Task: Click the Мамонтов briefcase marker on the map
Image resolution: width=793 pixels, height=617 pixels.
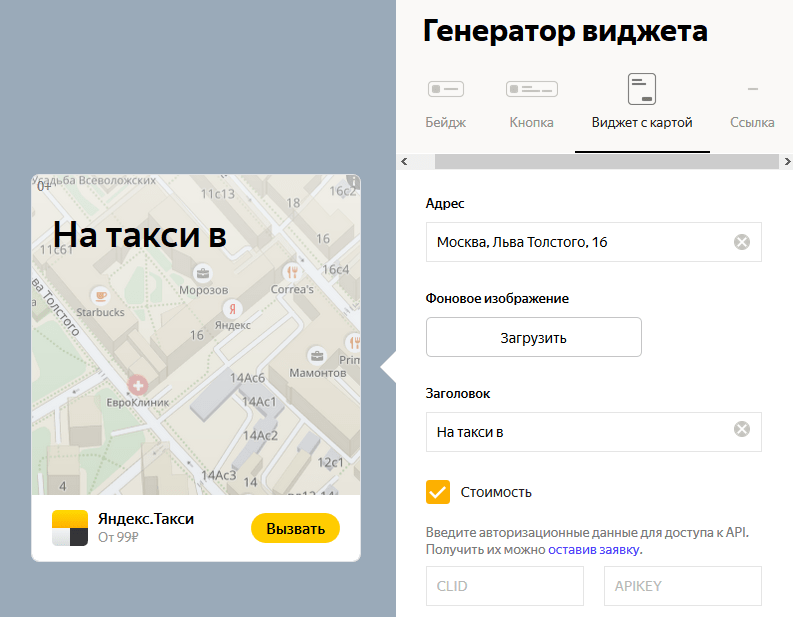Action: tap(317, 356)
